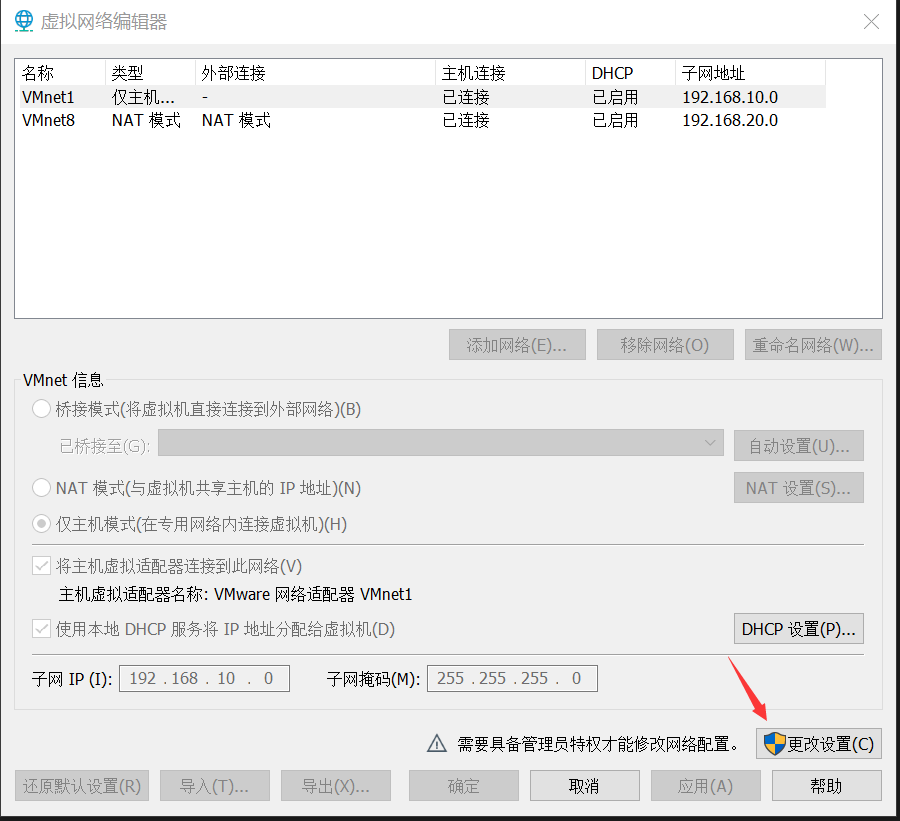Click the 主机连接 column header
The height and width of the screenshot is (821, 900).
(510, 73)
